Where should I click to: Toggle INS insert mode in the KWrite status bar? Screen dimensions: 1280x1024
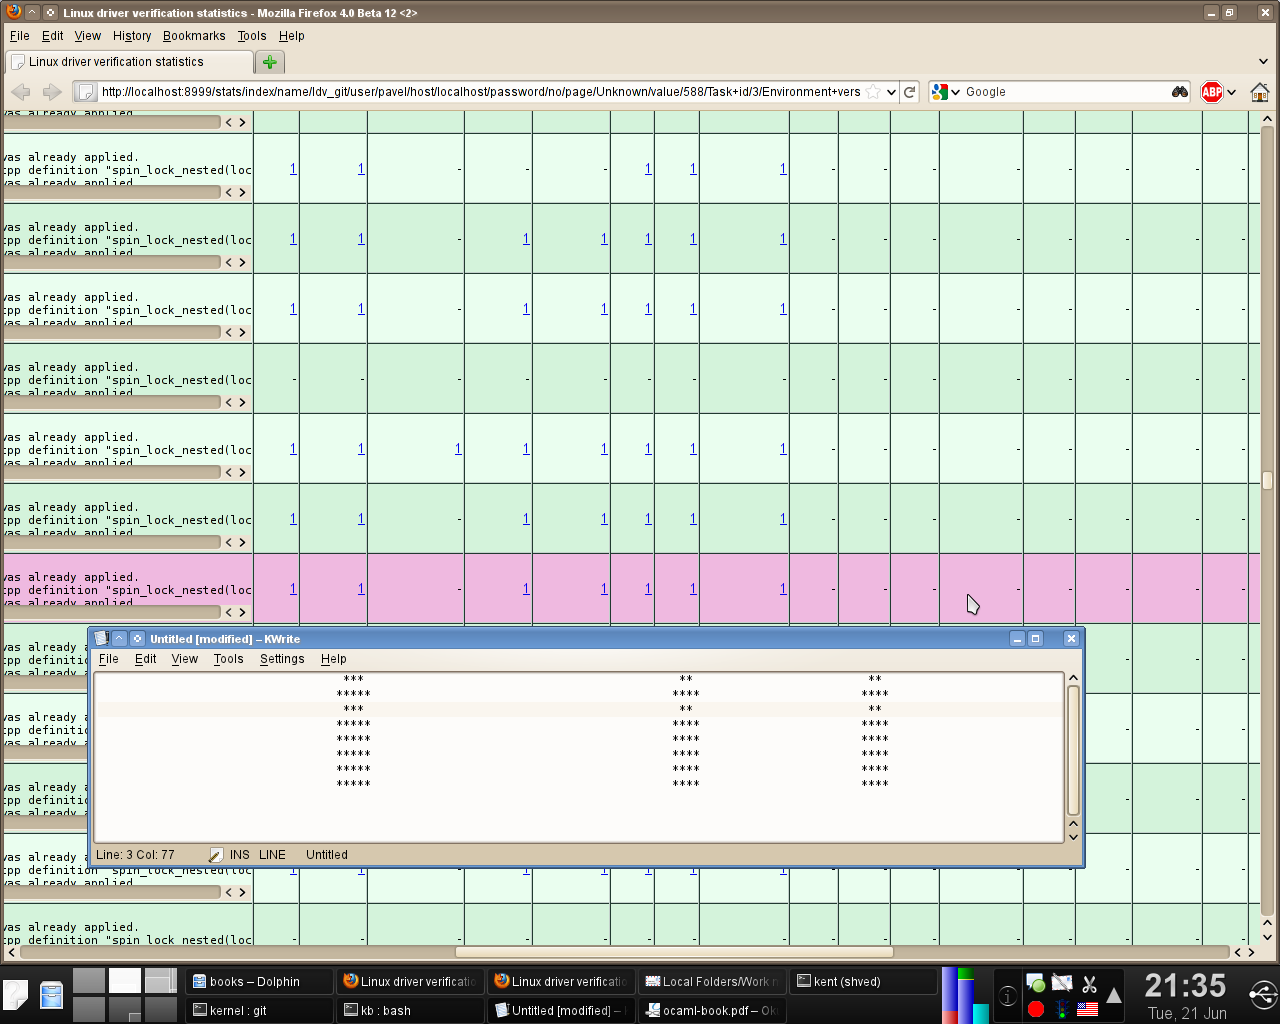point(239,855)
